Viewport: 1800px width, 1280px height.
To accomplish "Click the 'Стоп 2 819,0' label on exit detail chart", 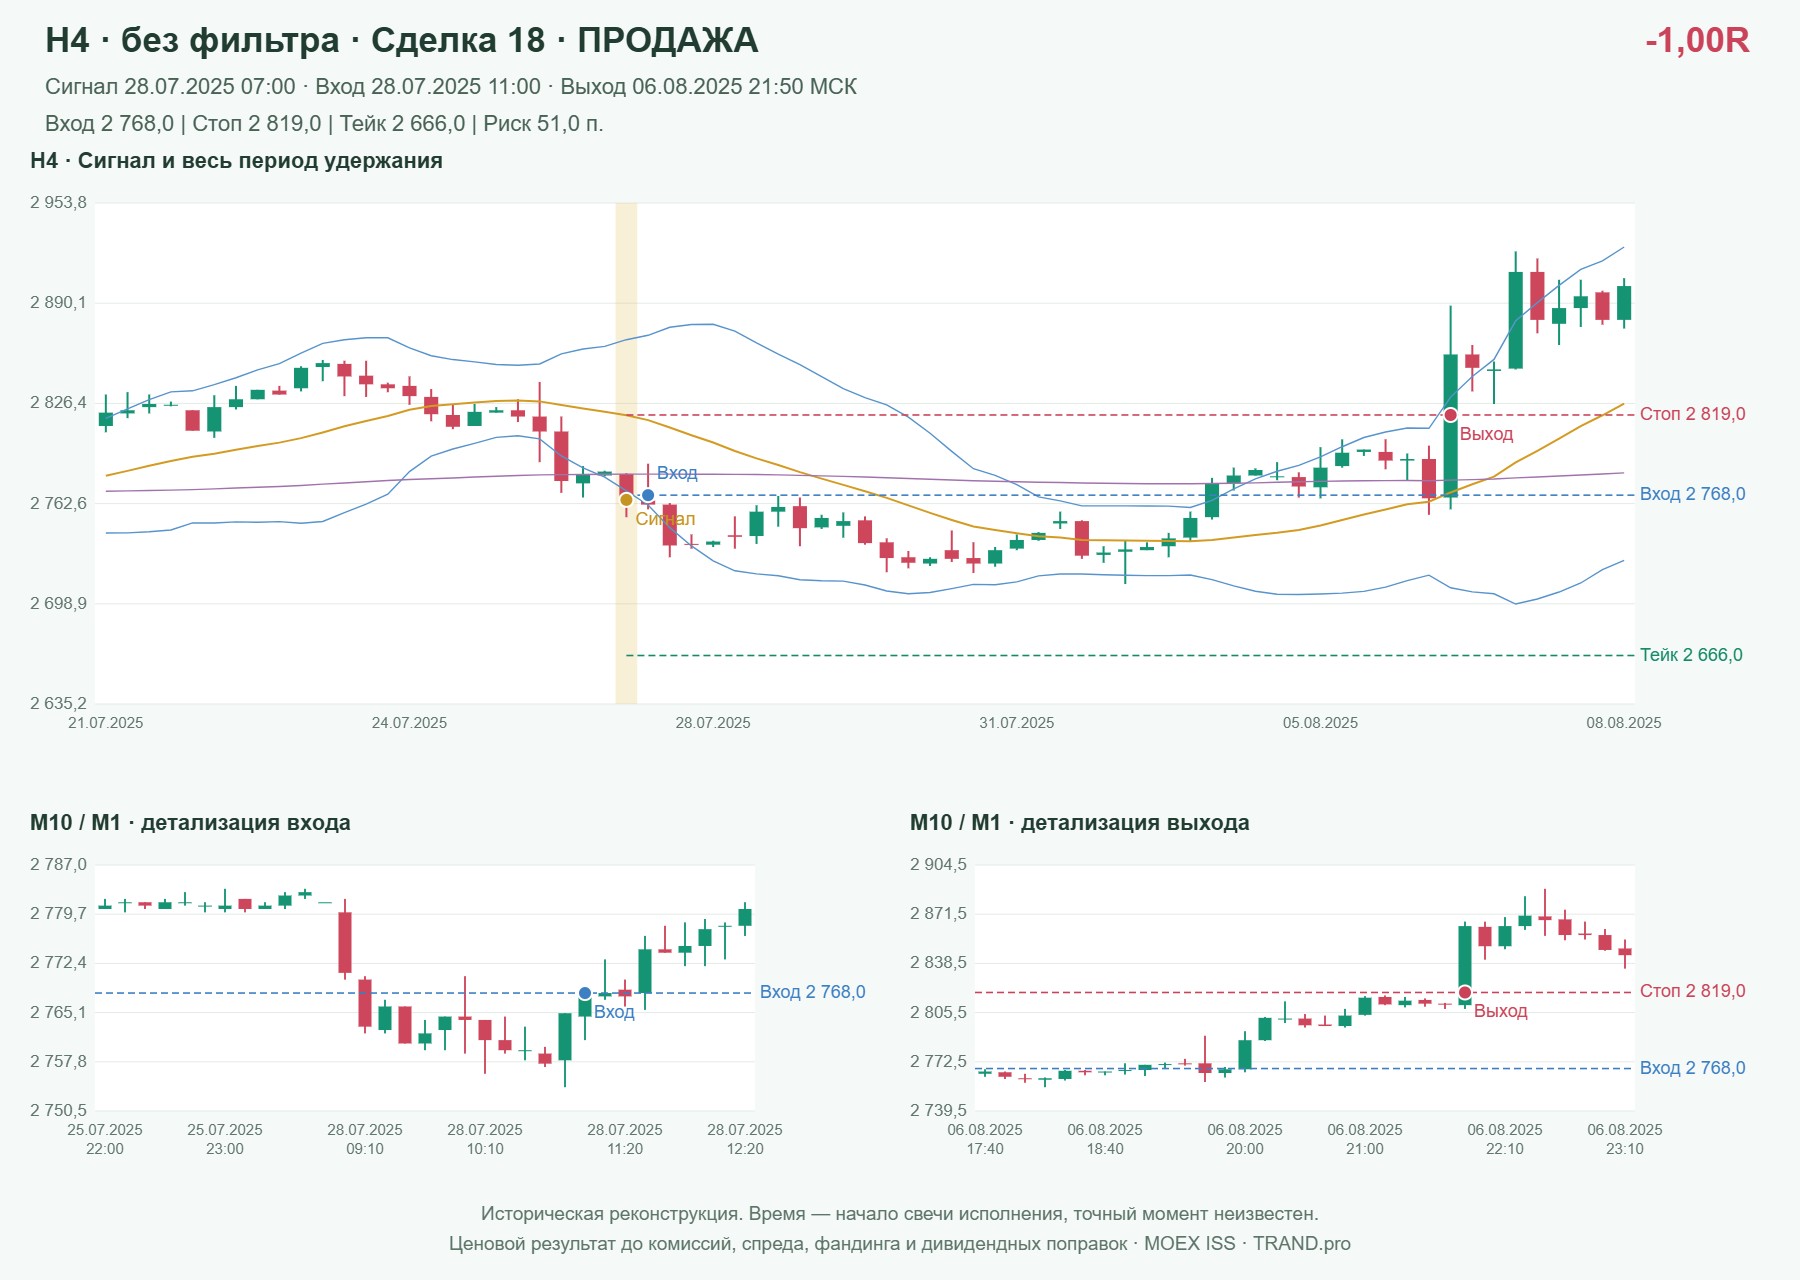I will click(x=1692, y=991).
